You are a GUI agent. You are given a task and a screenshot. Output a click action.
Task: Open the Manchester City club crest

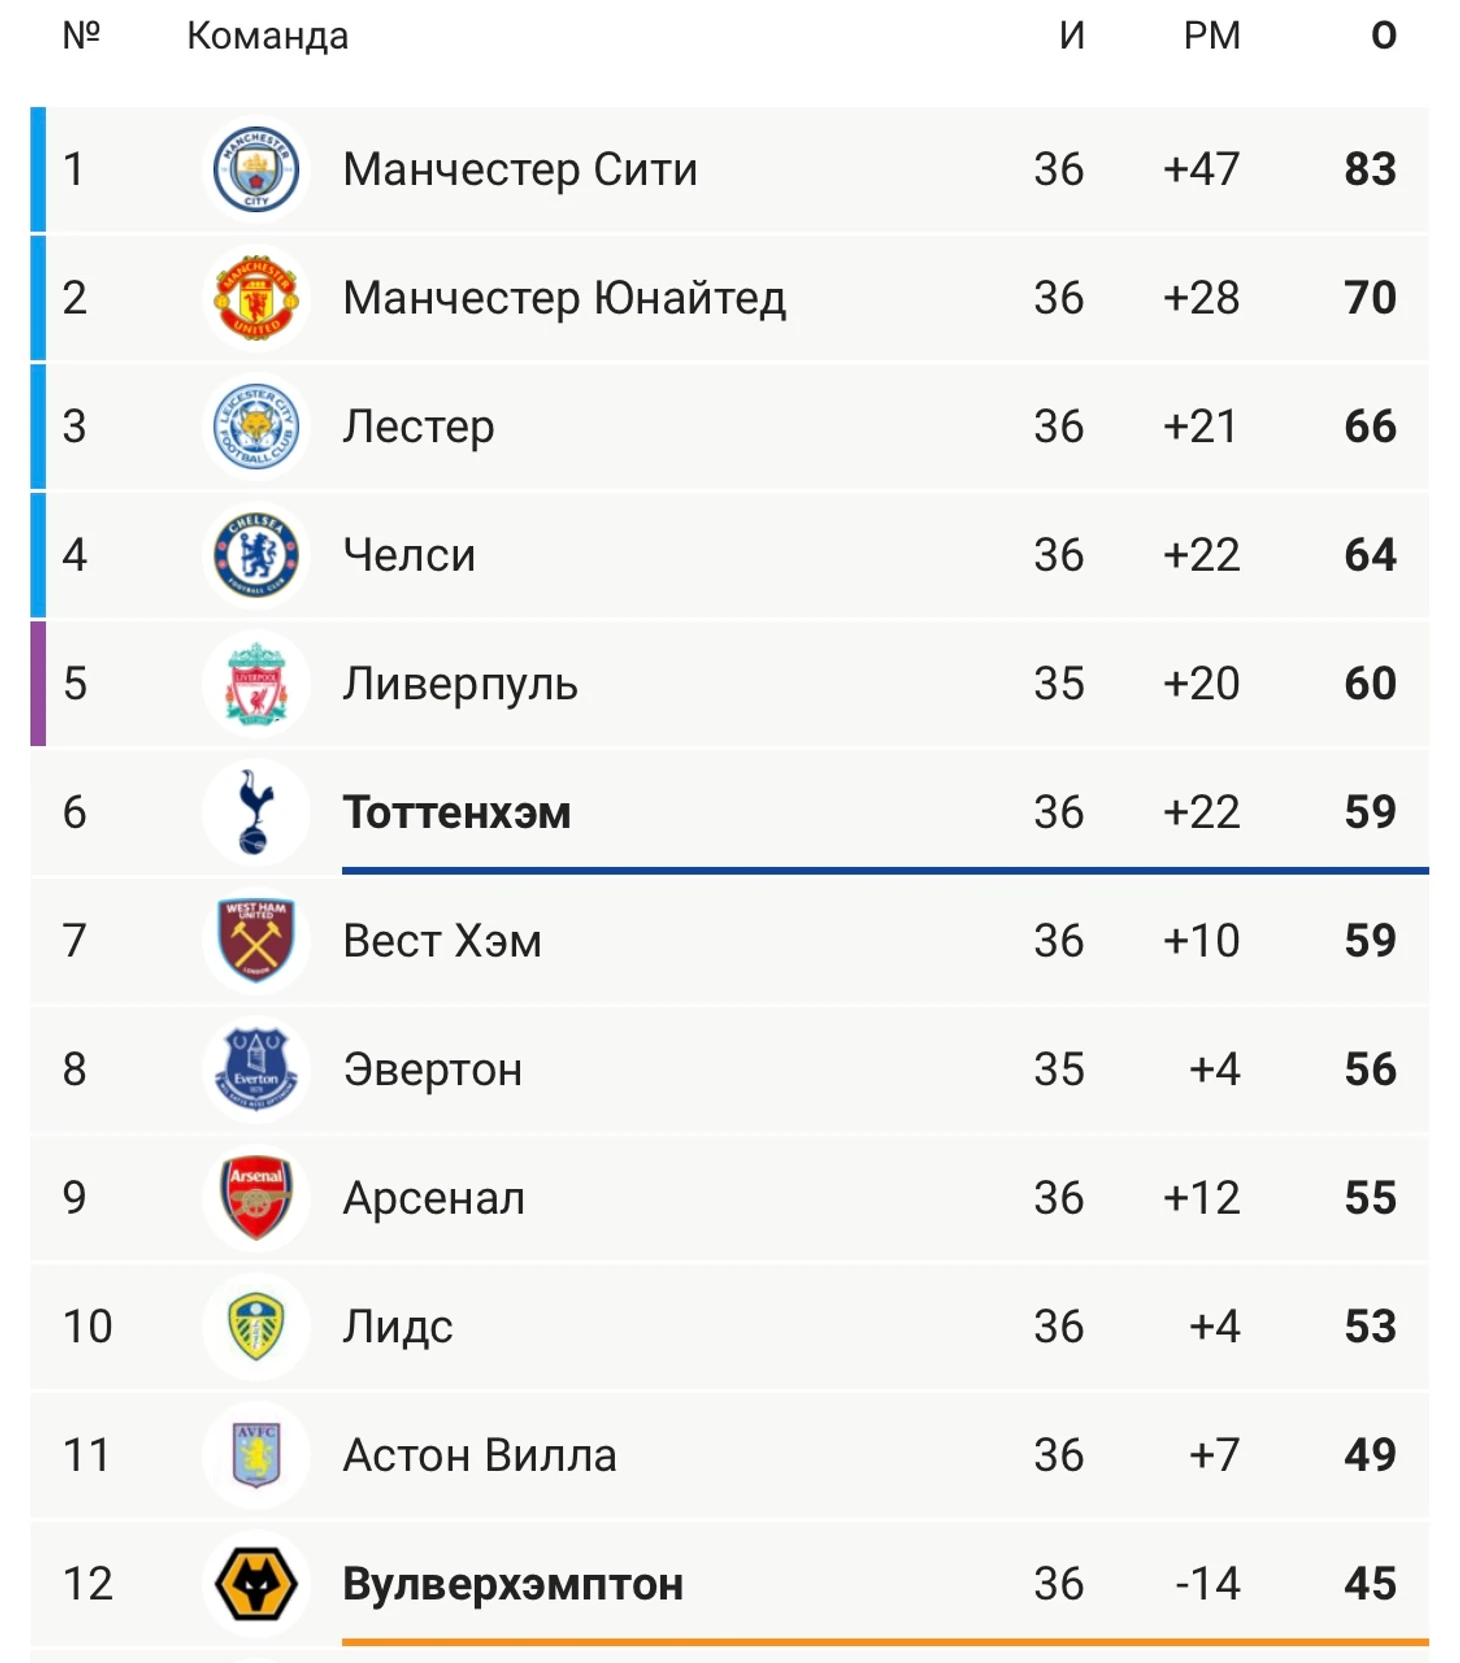click(256, 169)
